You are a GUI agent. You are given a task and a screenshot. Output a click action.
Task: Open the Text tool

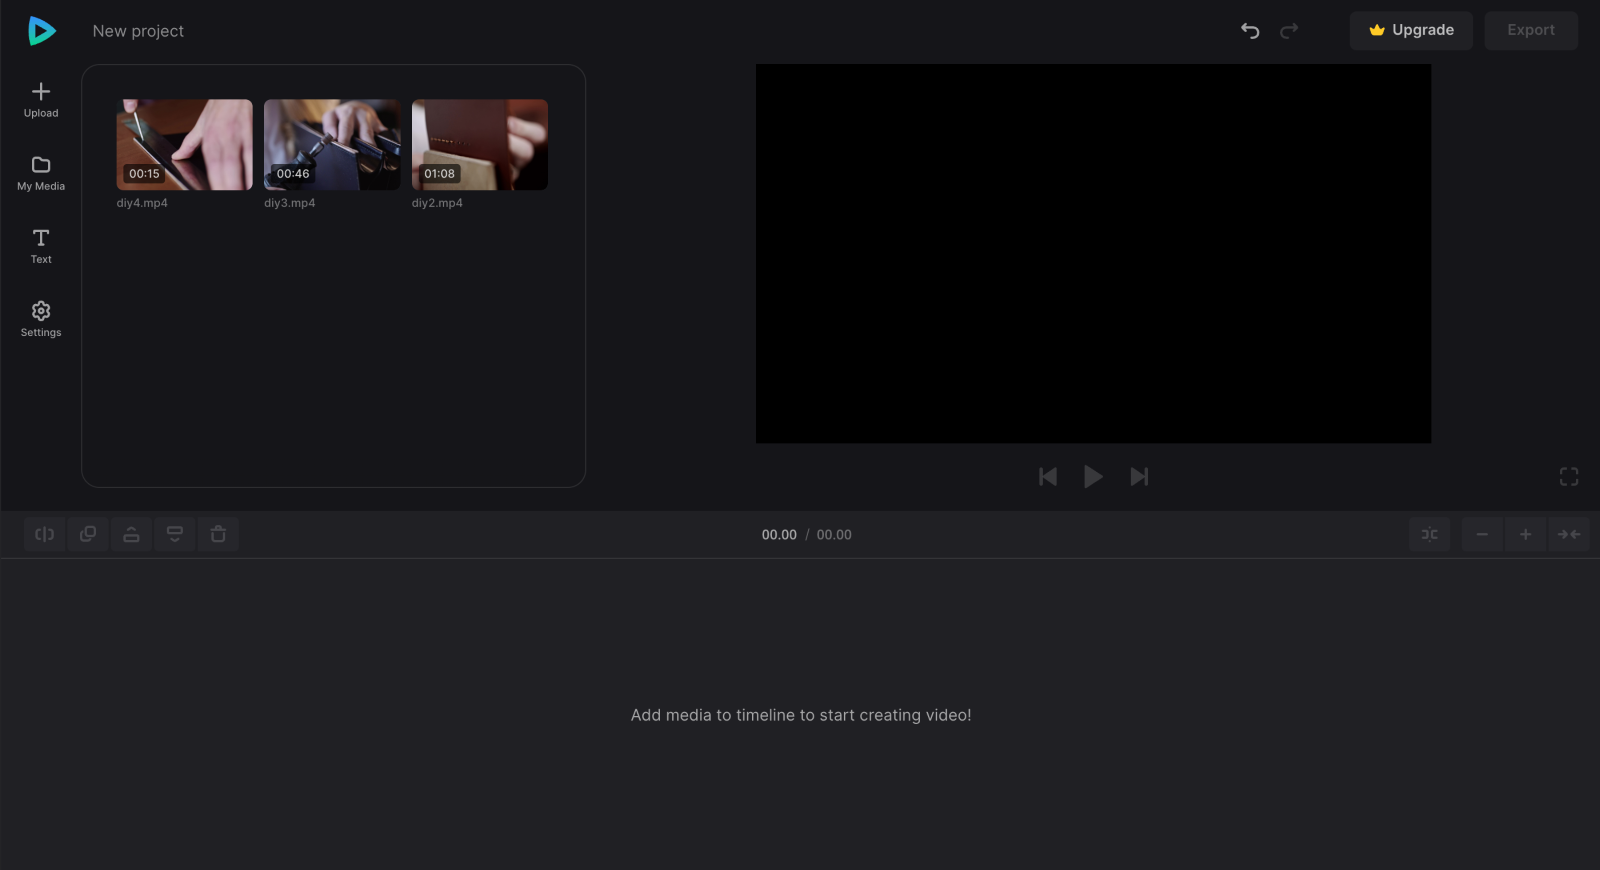click(41, 246)
